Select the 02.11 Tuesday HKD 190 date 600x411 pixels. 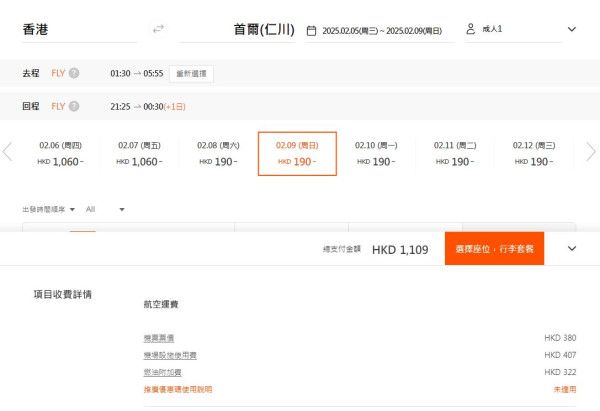coord(455,154)
